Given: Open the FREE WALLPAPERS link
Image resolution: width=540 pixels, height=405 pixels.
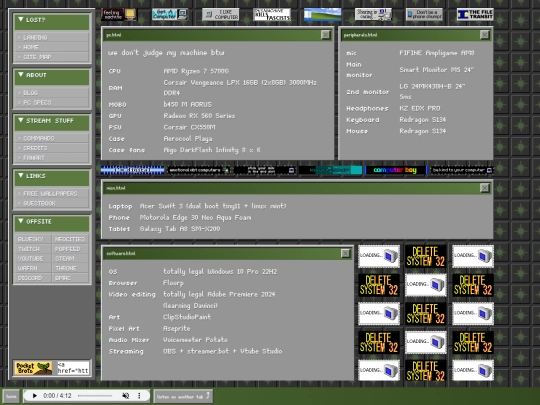Looking at the screenshot, I should [x=52, y=194].
